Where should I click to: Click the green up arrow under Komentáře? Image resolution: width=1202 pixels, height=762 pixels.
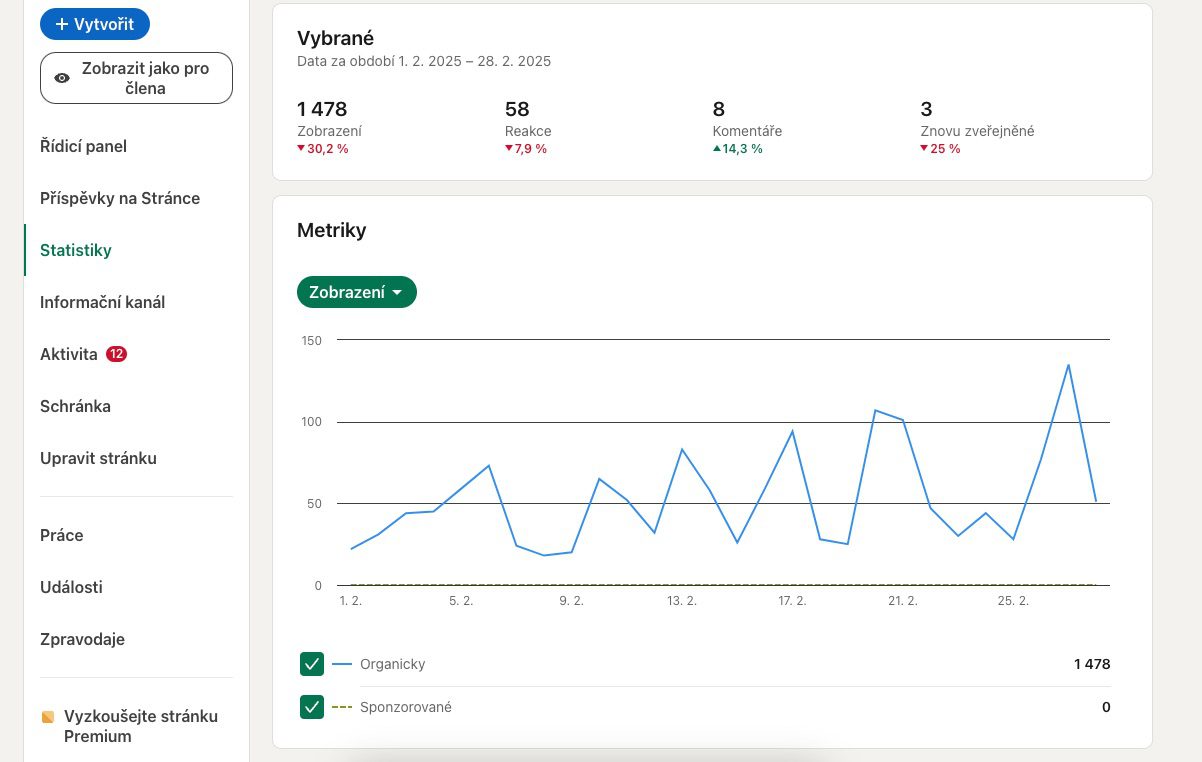716,149
